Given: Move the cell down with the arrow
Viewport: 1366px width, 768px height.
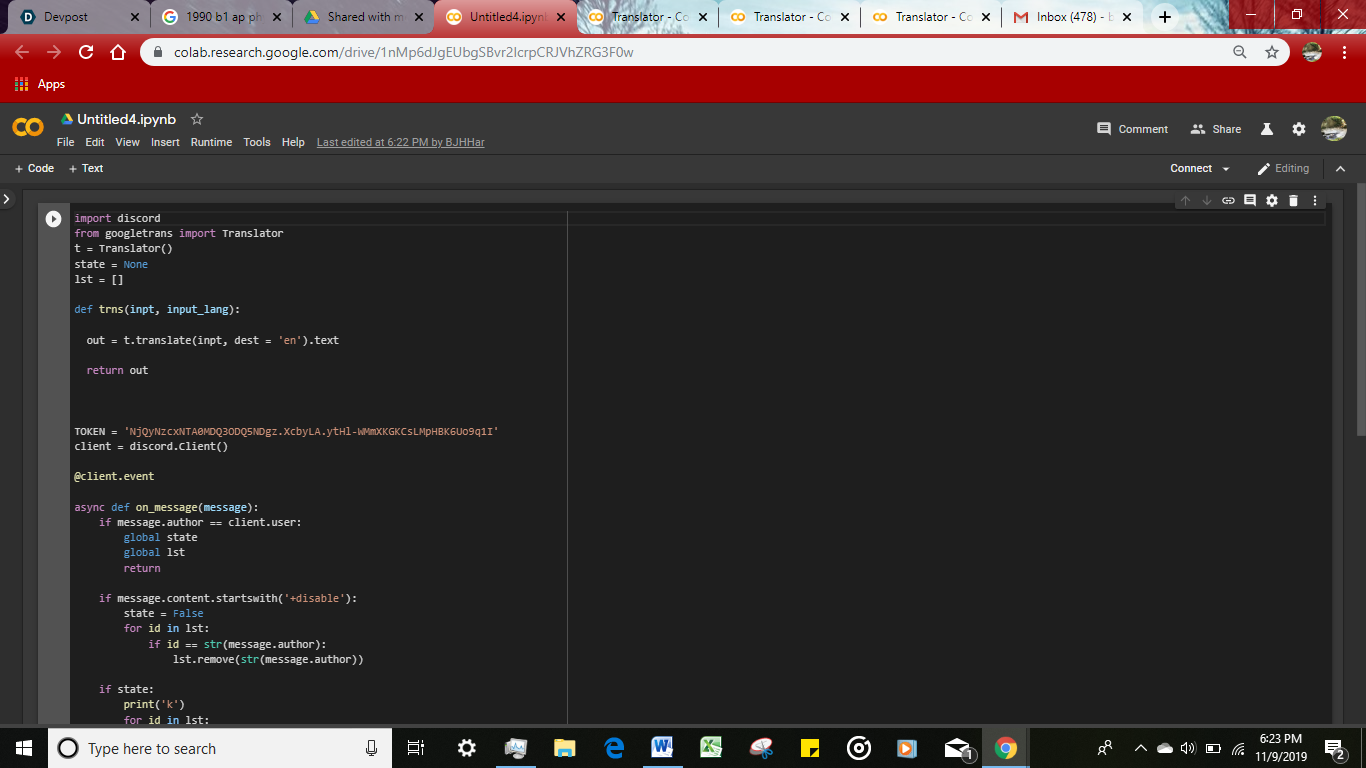Looking at the screenshot, I should pos(1207,201).
